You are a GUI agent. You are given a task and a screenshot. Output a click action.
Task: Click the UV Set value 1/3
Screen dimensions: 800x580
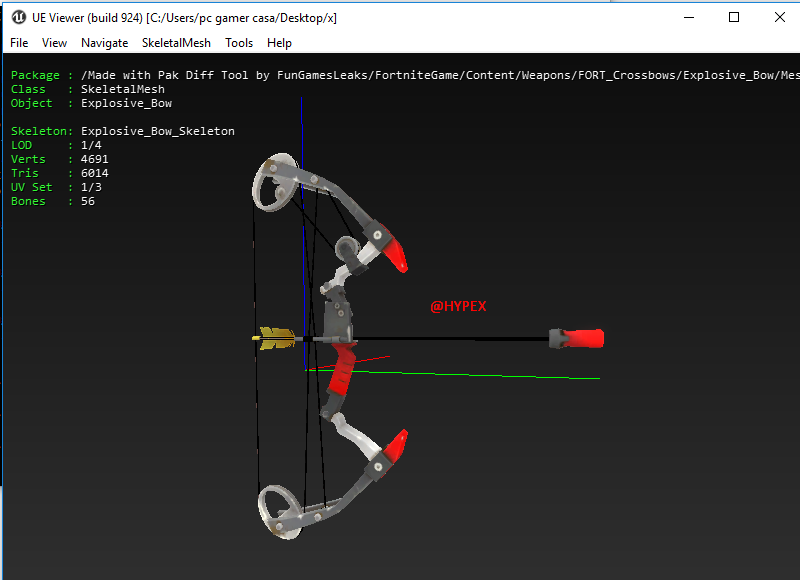[91, 187]
